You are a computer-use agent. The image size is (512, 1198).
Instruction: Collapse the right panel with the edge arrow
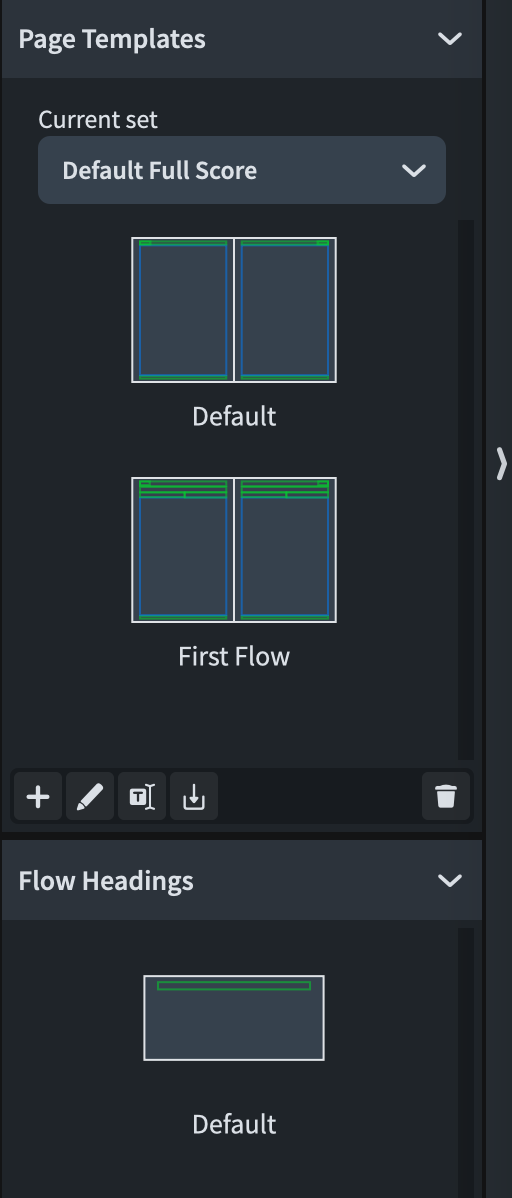[501, 464]
